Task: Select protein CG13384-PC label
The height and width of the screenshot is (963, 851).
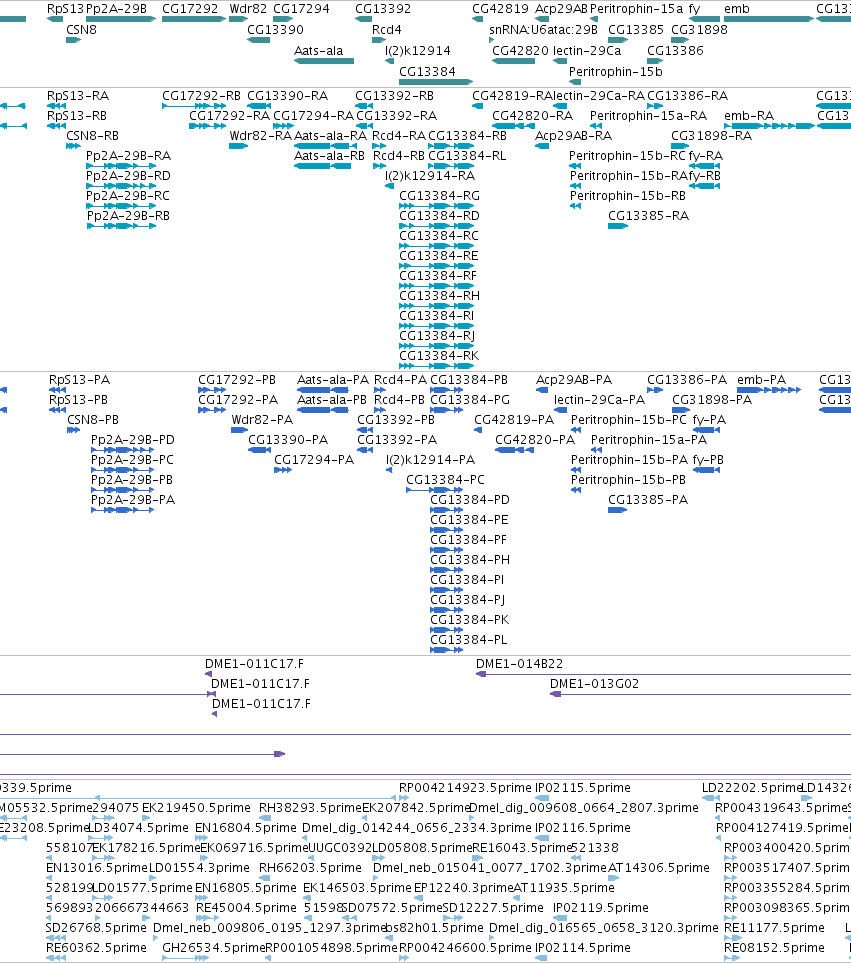Action: 445,480
